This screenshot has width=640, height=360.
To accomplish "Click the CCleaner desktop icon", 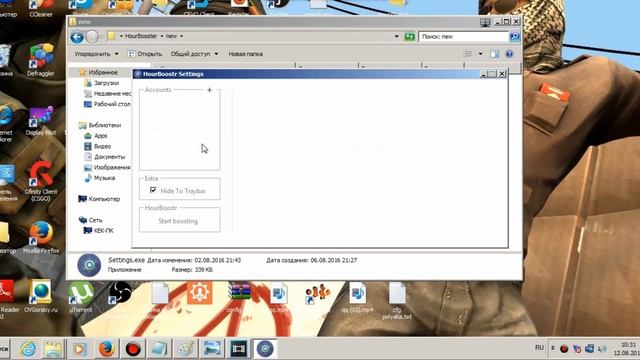I will point(41,8).
